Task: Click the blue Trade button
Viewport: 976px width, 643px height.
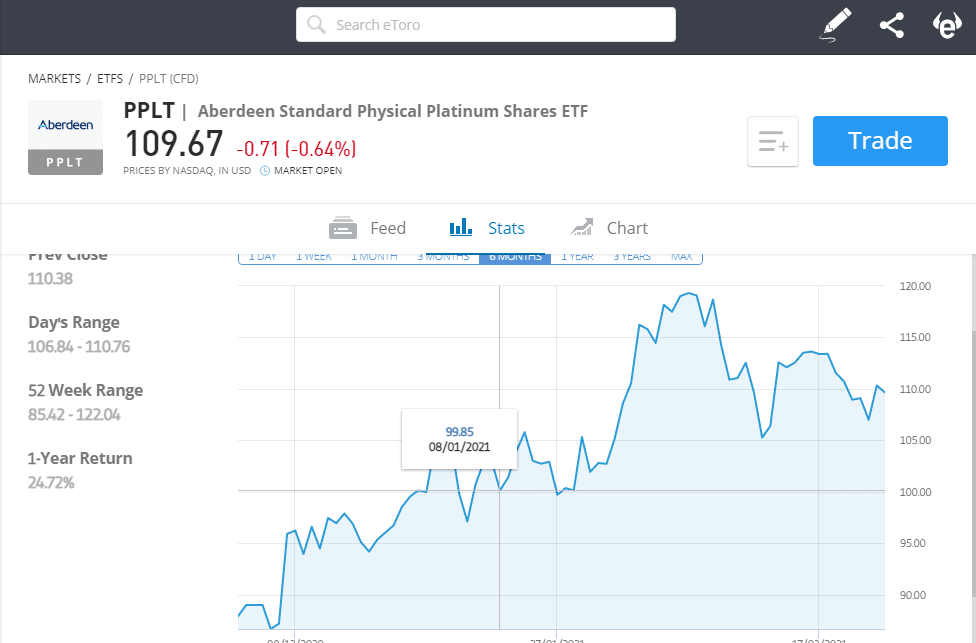Action: pyautogui.click(x=880, y=141)
